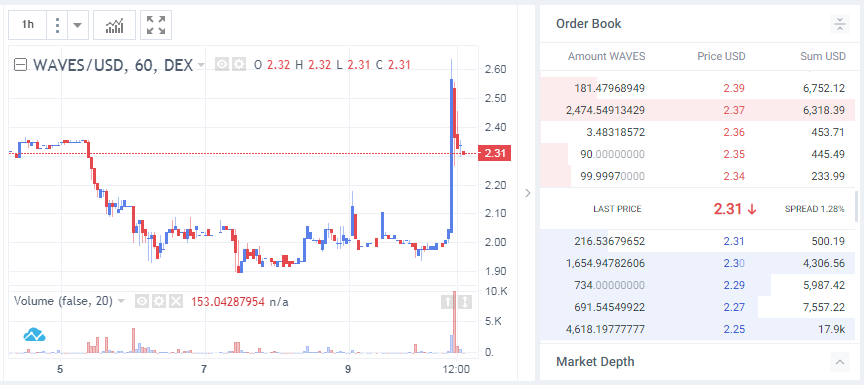
Task: Open the three-dots bar style menu
Action: click(57, 25)
